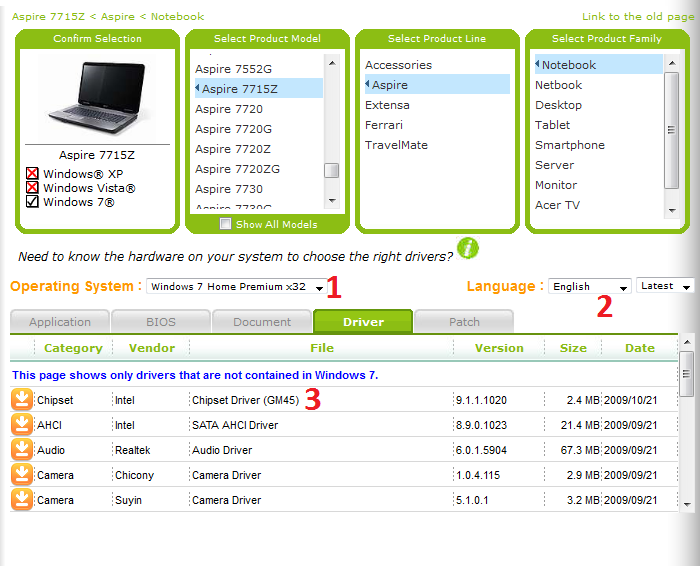This screenshot has height=566, width=700.
Task: Click the driver table scrollbar thumb
Action: [687, 374]
